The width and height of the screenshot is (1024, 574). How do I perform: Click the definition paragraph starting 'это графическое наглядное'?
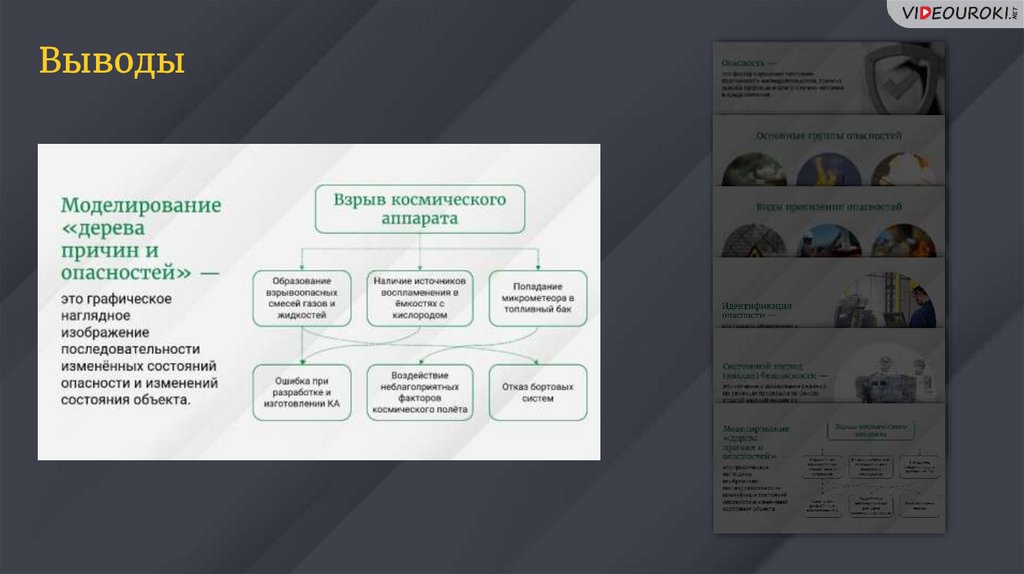point(139,349)
